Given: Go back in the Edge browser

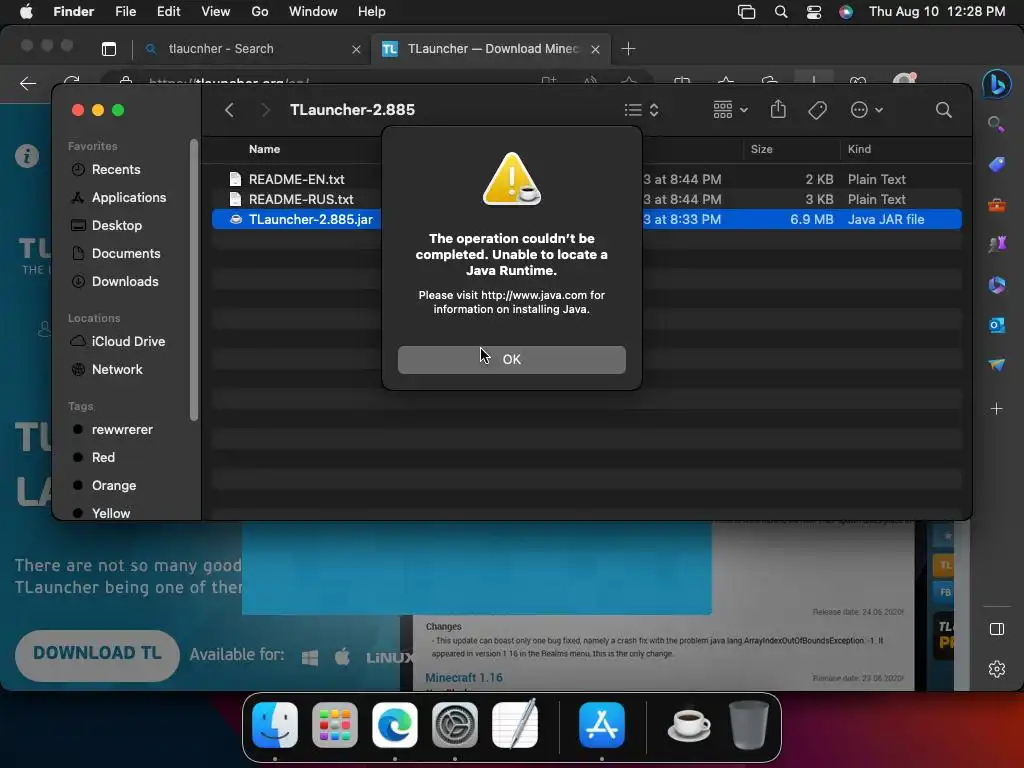Looking at the screenshot, I should (x=28, y=84).
